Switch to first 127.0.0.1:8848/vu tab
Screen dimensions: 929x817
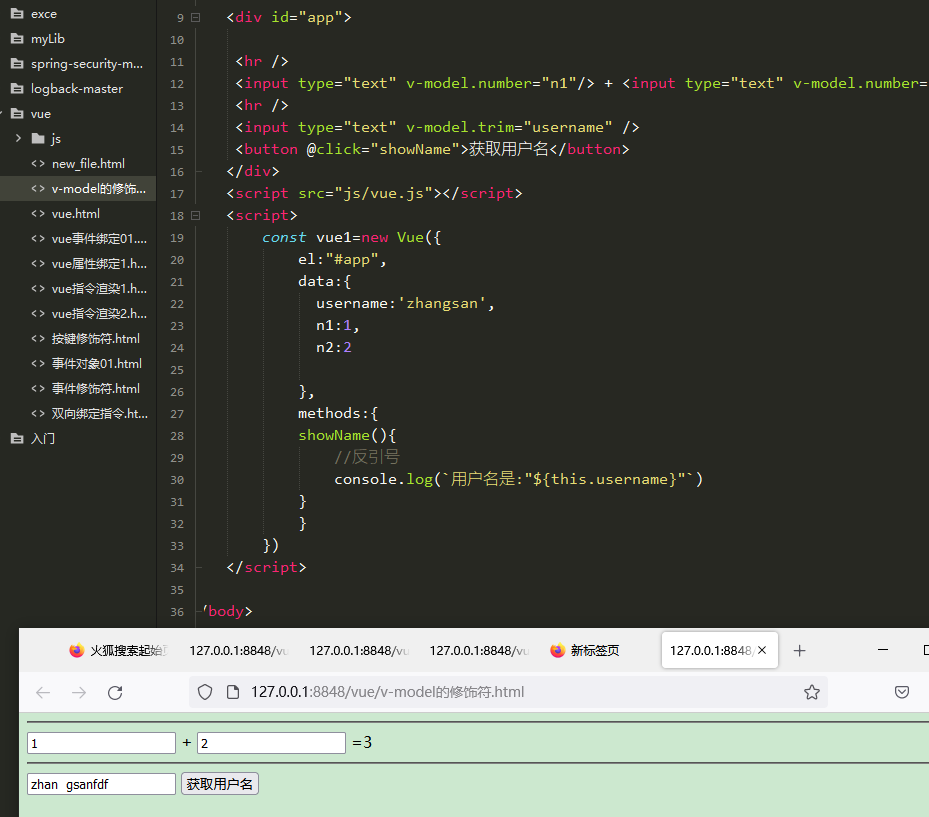point(238,651)
